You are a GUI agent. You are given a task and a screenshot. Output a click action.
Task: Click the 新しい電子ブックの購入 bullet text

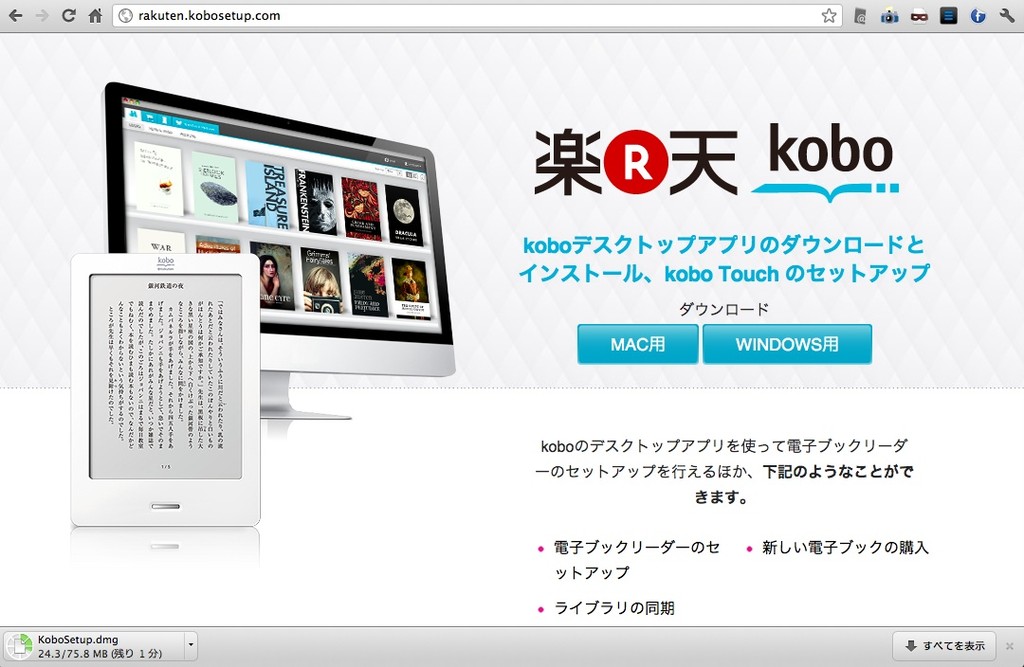pyautogui.click(x=845, y=547)
